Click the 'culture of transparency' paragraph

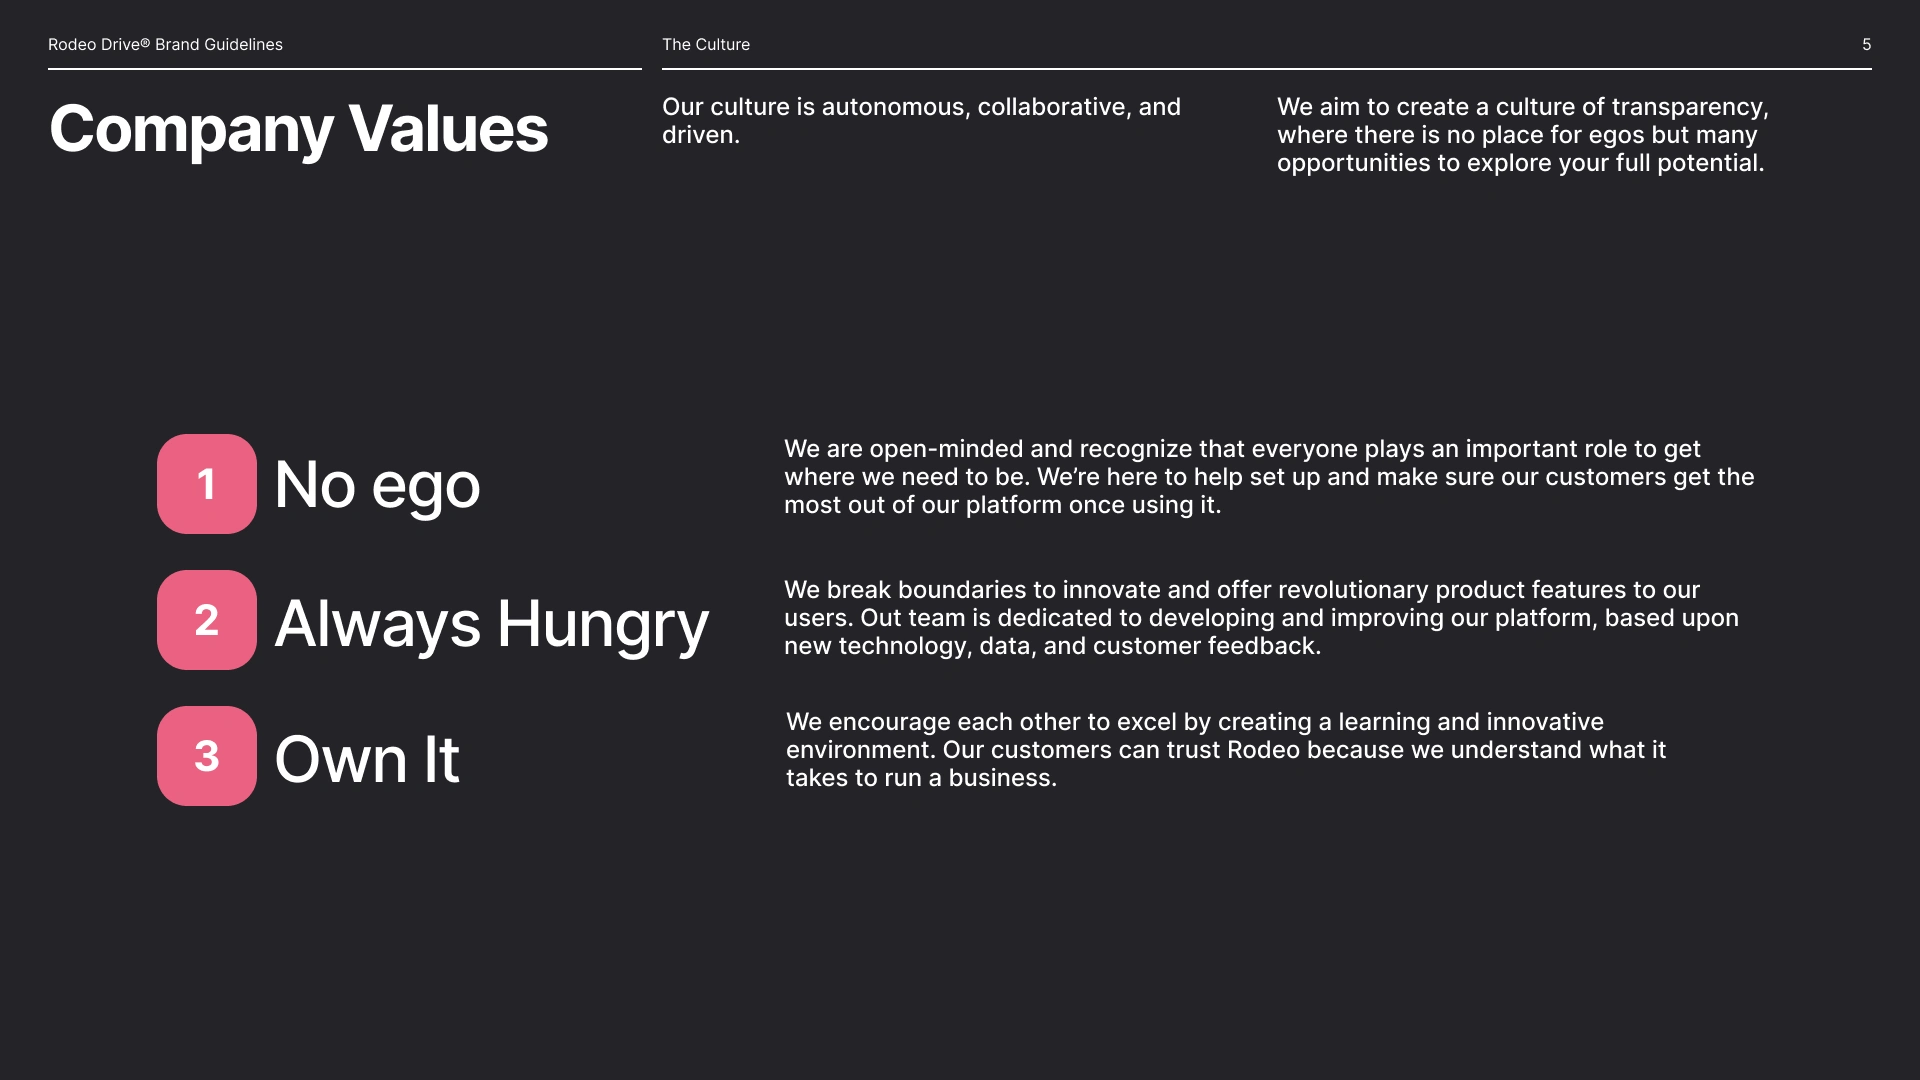pyautogui.click(x=1523, y=134)
